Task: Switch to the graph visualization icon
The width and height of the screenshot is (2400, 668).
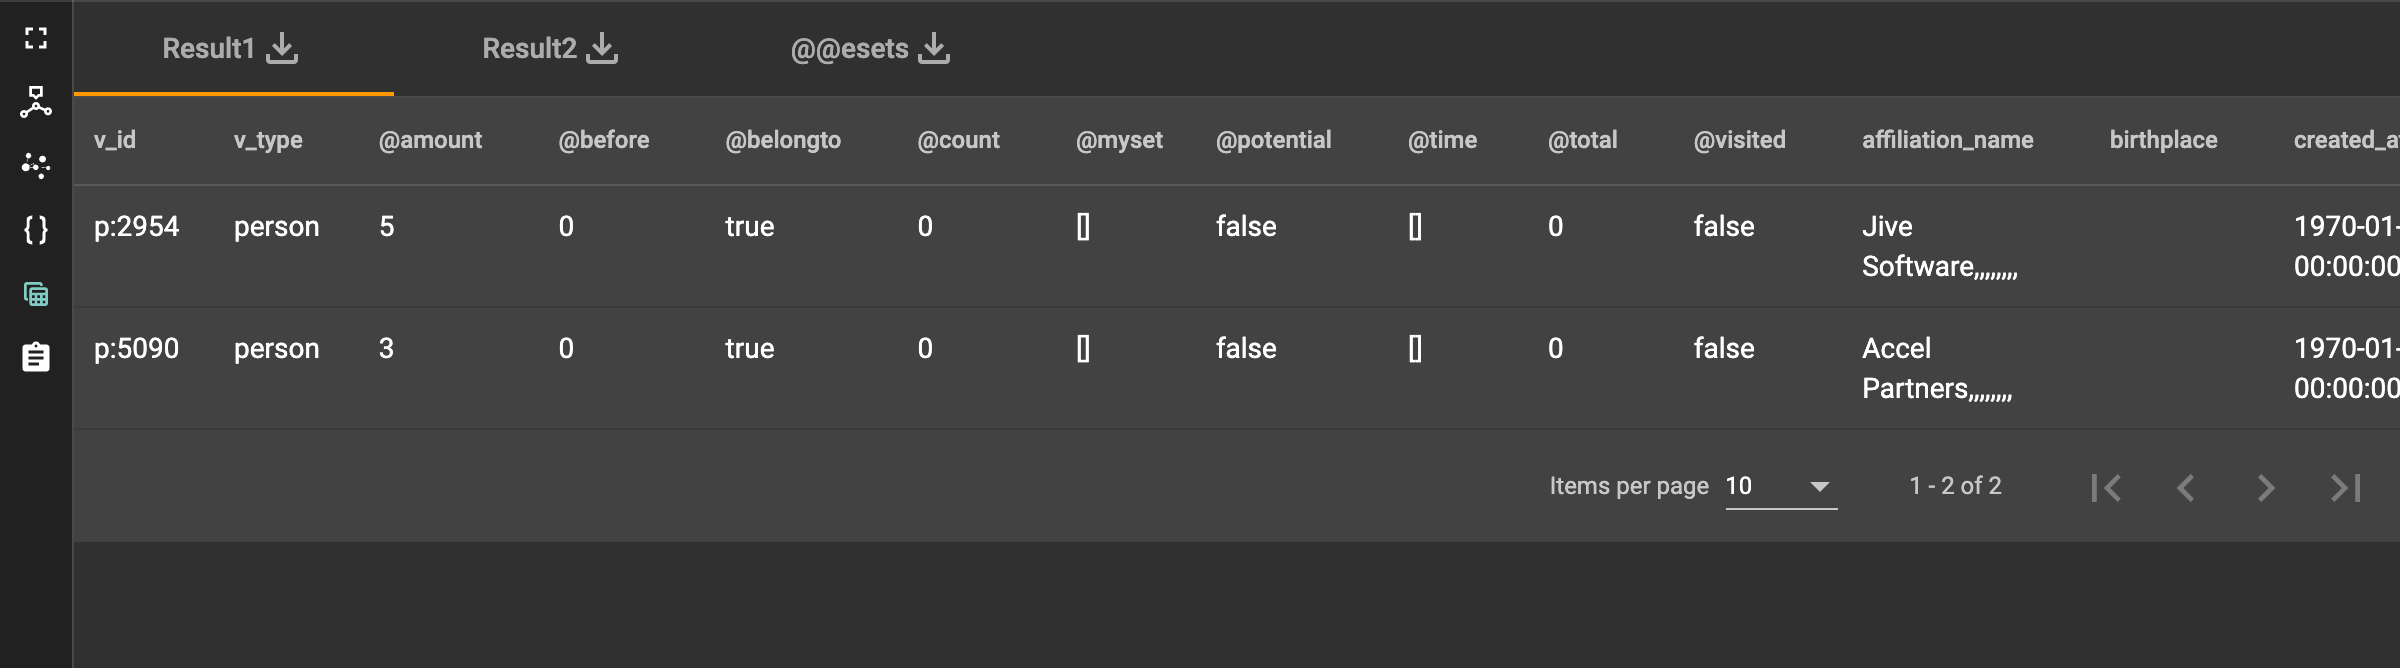Action: point(36,166)
